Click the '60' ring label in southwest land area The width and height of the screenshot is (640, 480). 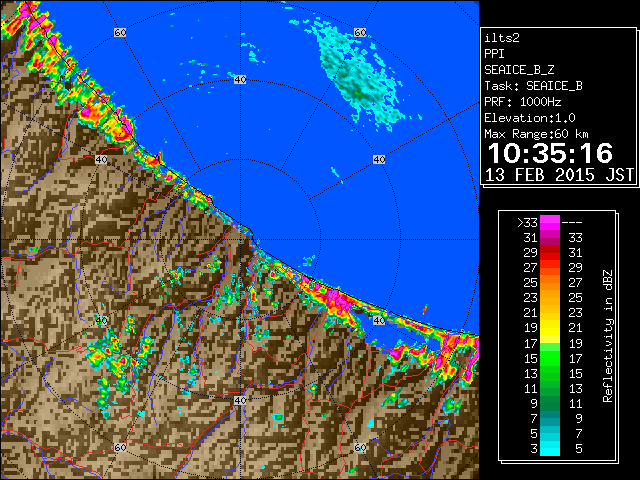tap(120, 447)
